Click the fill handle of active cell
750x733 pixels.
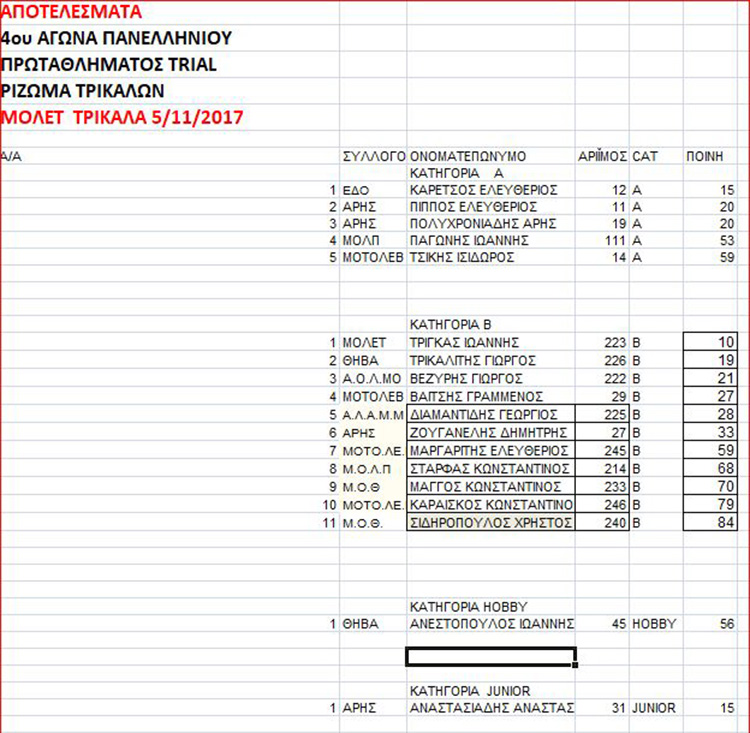[x=575, y=665]
